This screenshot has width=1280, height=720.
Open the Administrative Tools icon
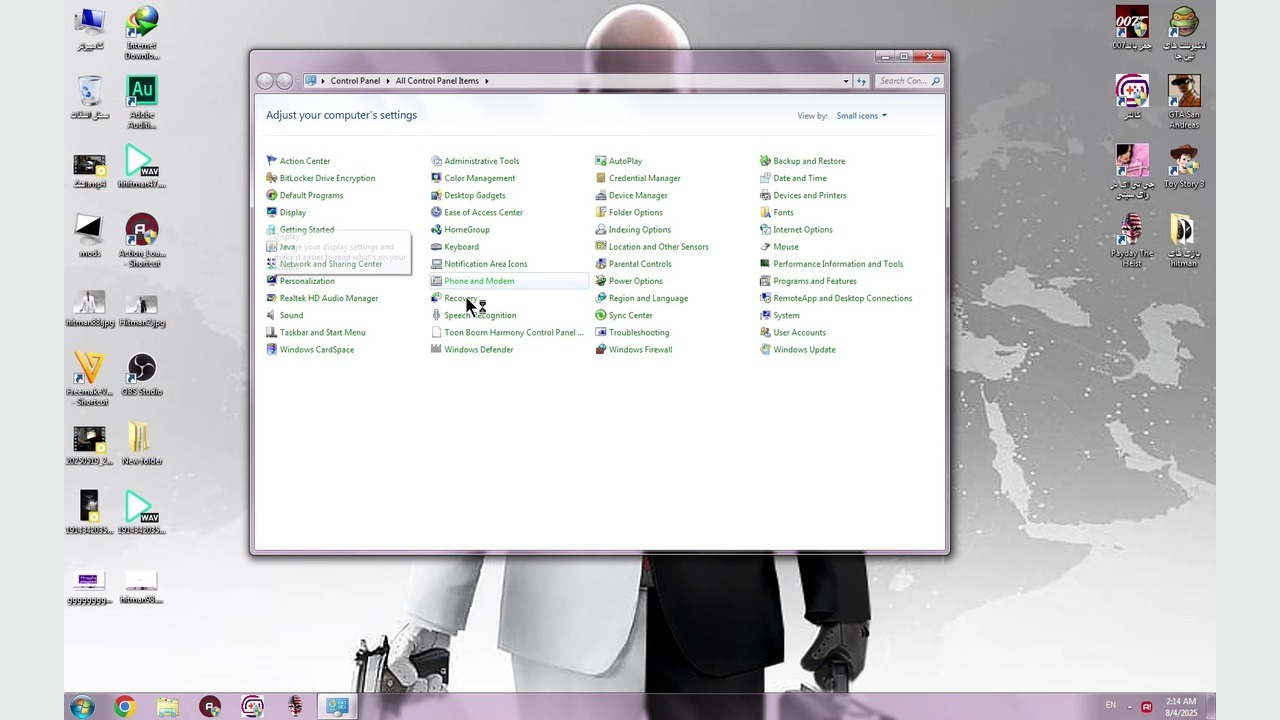pos(436,161)
